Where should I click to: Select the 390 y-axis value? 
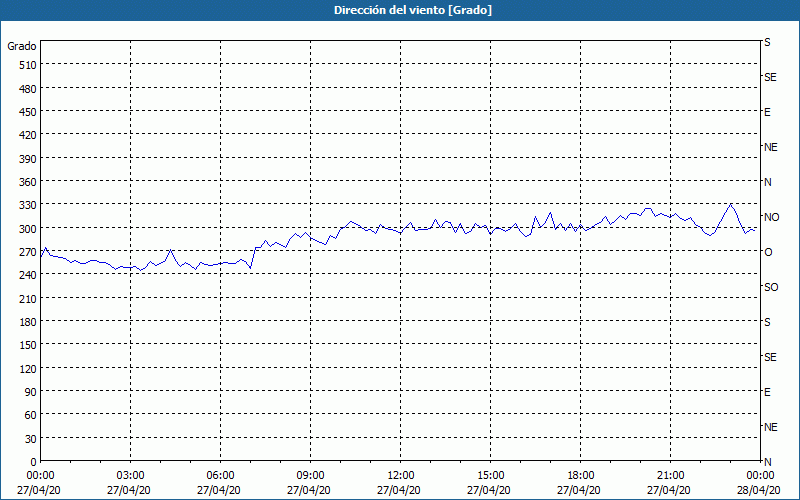28,159
